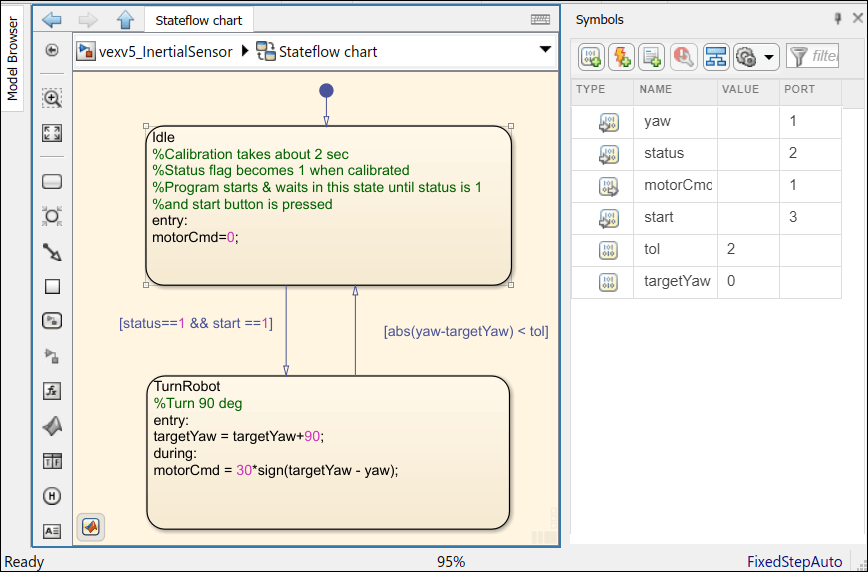Click the Fit to View icon
This screenshot has height=572, width=868.
tap(52, 133)
